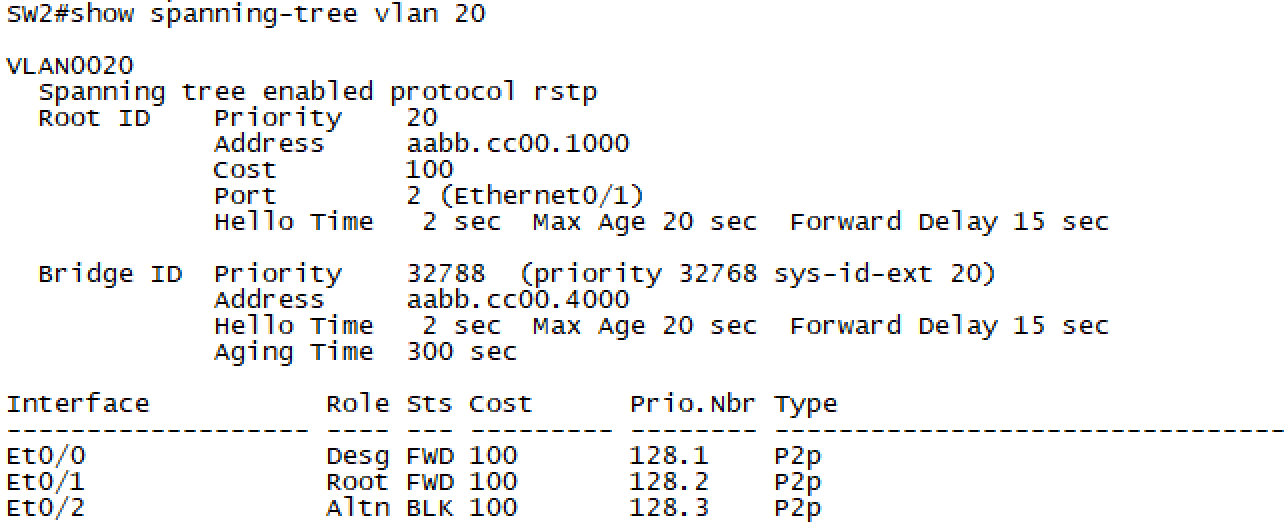Viewport: 1288px width, 532px height.
Task: Click the Root ID label
Action: 94,118
